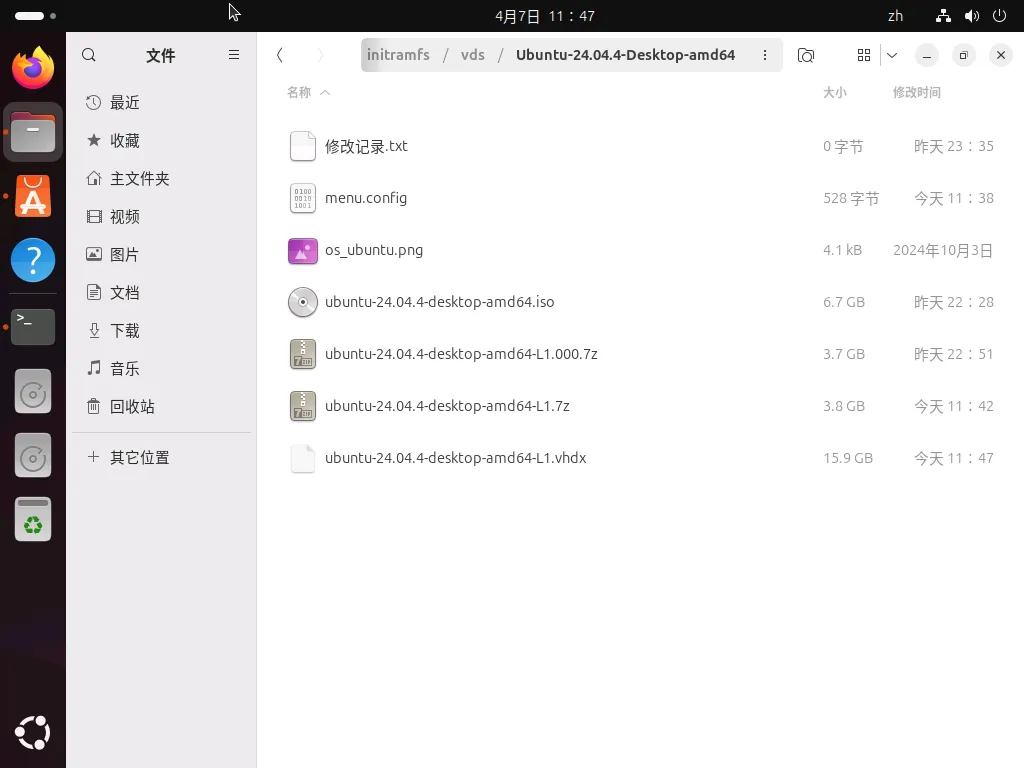
Task: Open the clock calendar at 4月7日 11:47
Action: [545, 16]
